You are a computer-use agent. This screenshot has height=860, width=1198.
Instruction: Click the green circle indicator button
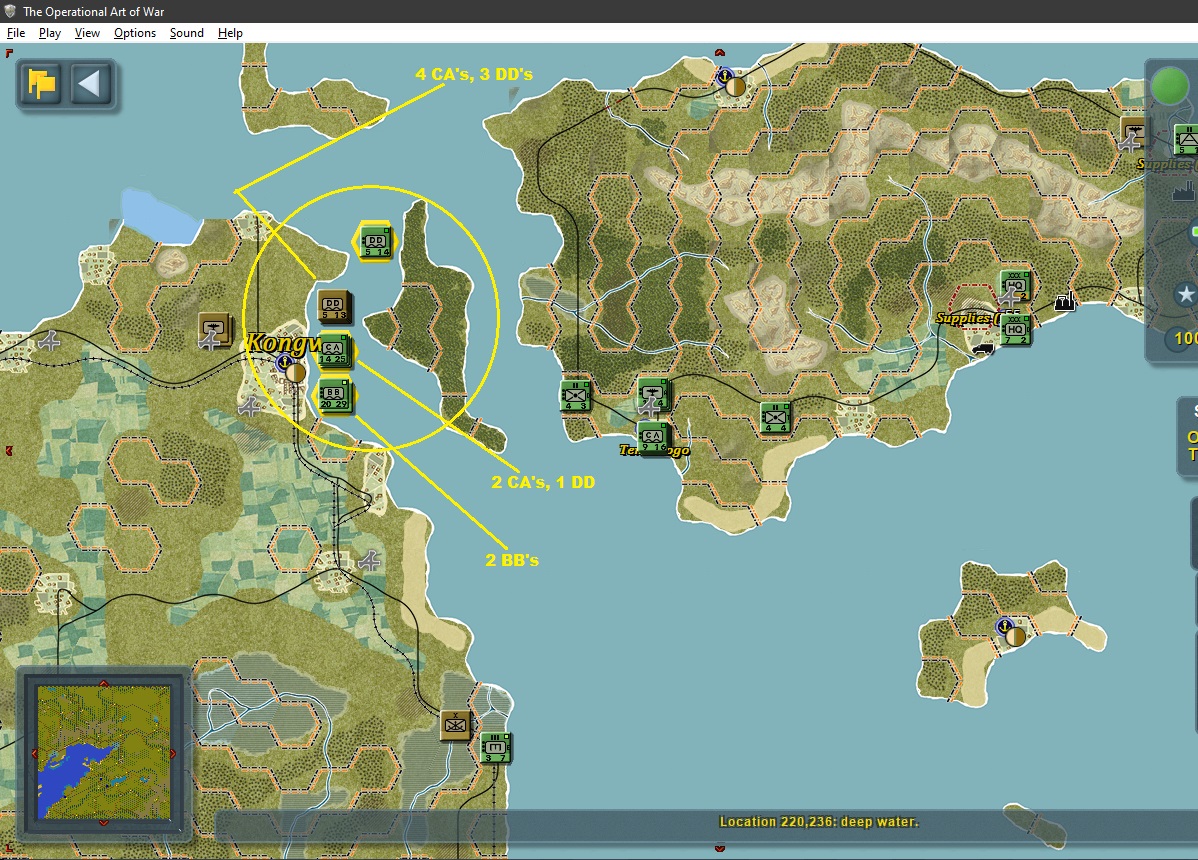click(x=1170, y=86)
